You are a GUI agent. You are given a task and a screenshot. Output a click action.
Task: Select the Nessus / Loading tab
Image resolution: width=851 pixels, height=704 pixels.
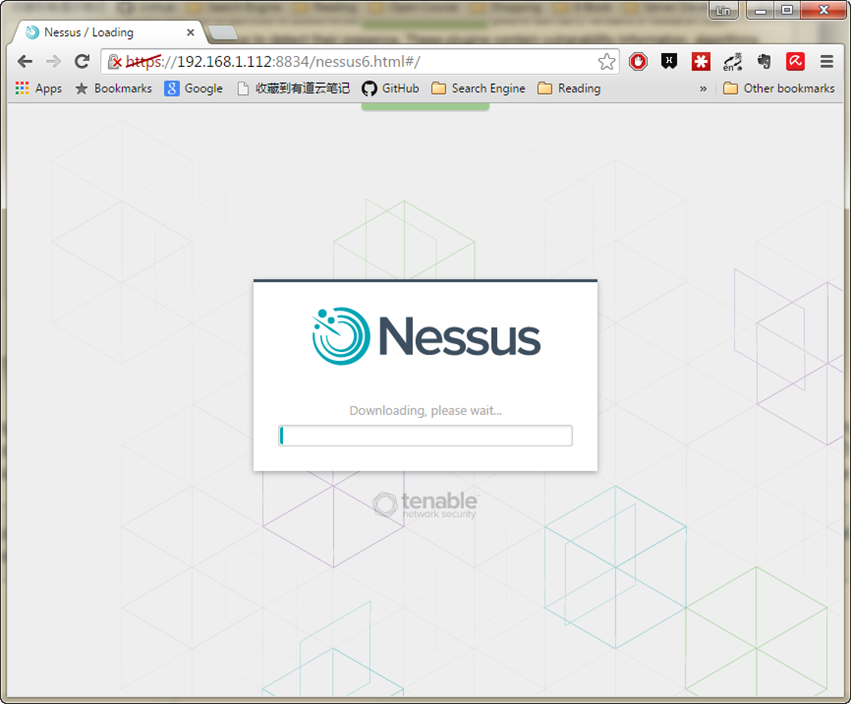pos(109,33)
